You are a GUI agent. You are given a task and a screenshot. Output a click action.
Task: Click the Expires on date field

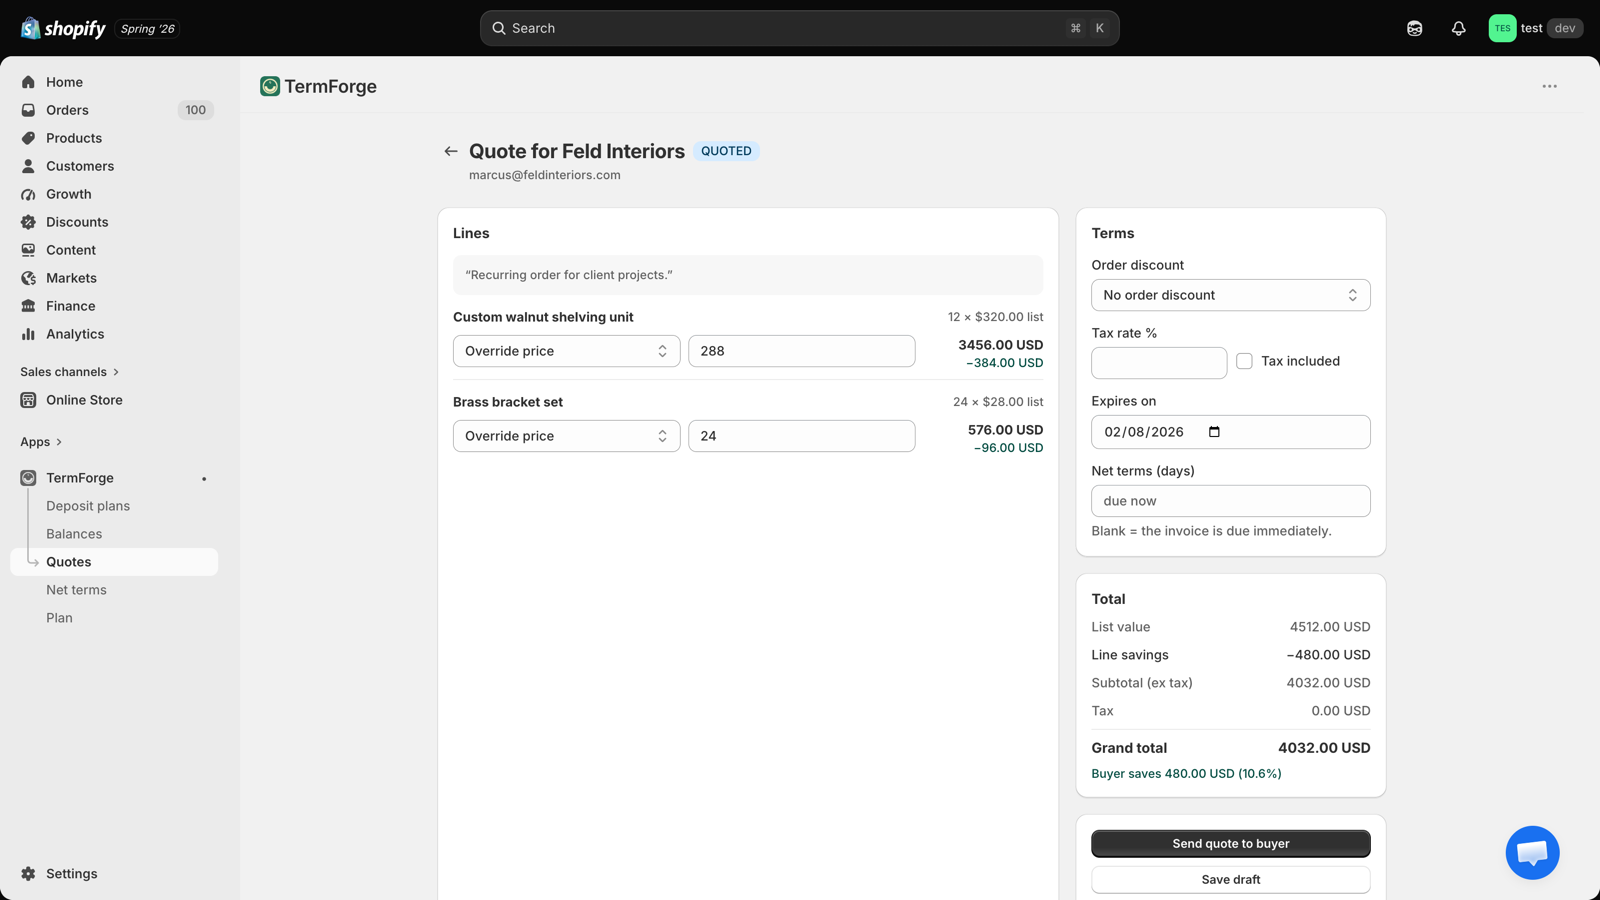(1230, 432)
